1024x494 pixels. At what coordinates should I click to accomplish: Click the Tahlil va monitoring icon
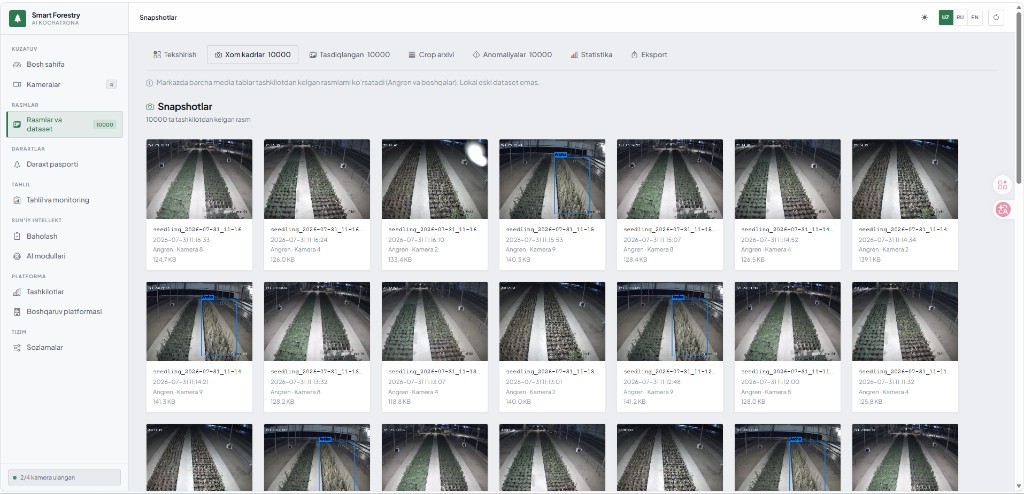point(18,200)
